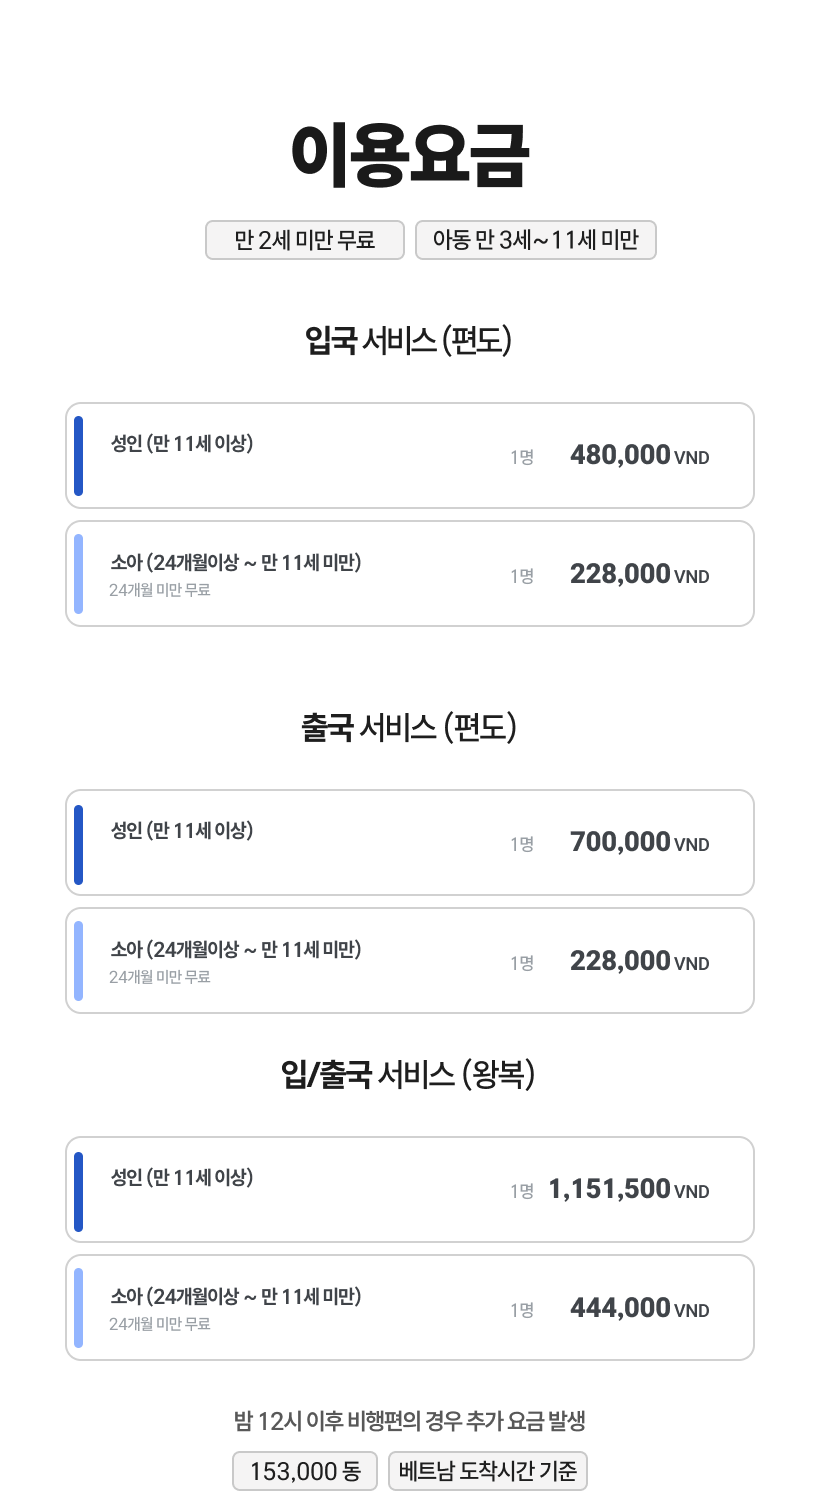Select the 480,000 VND adult entry price

coord(639,456)
